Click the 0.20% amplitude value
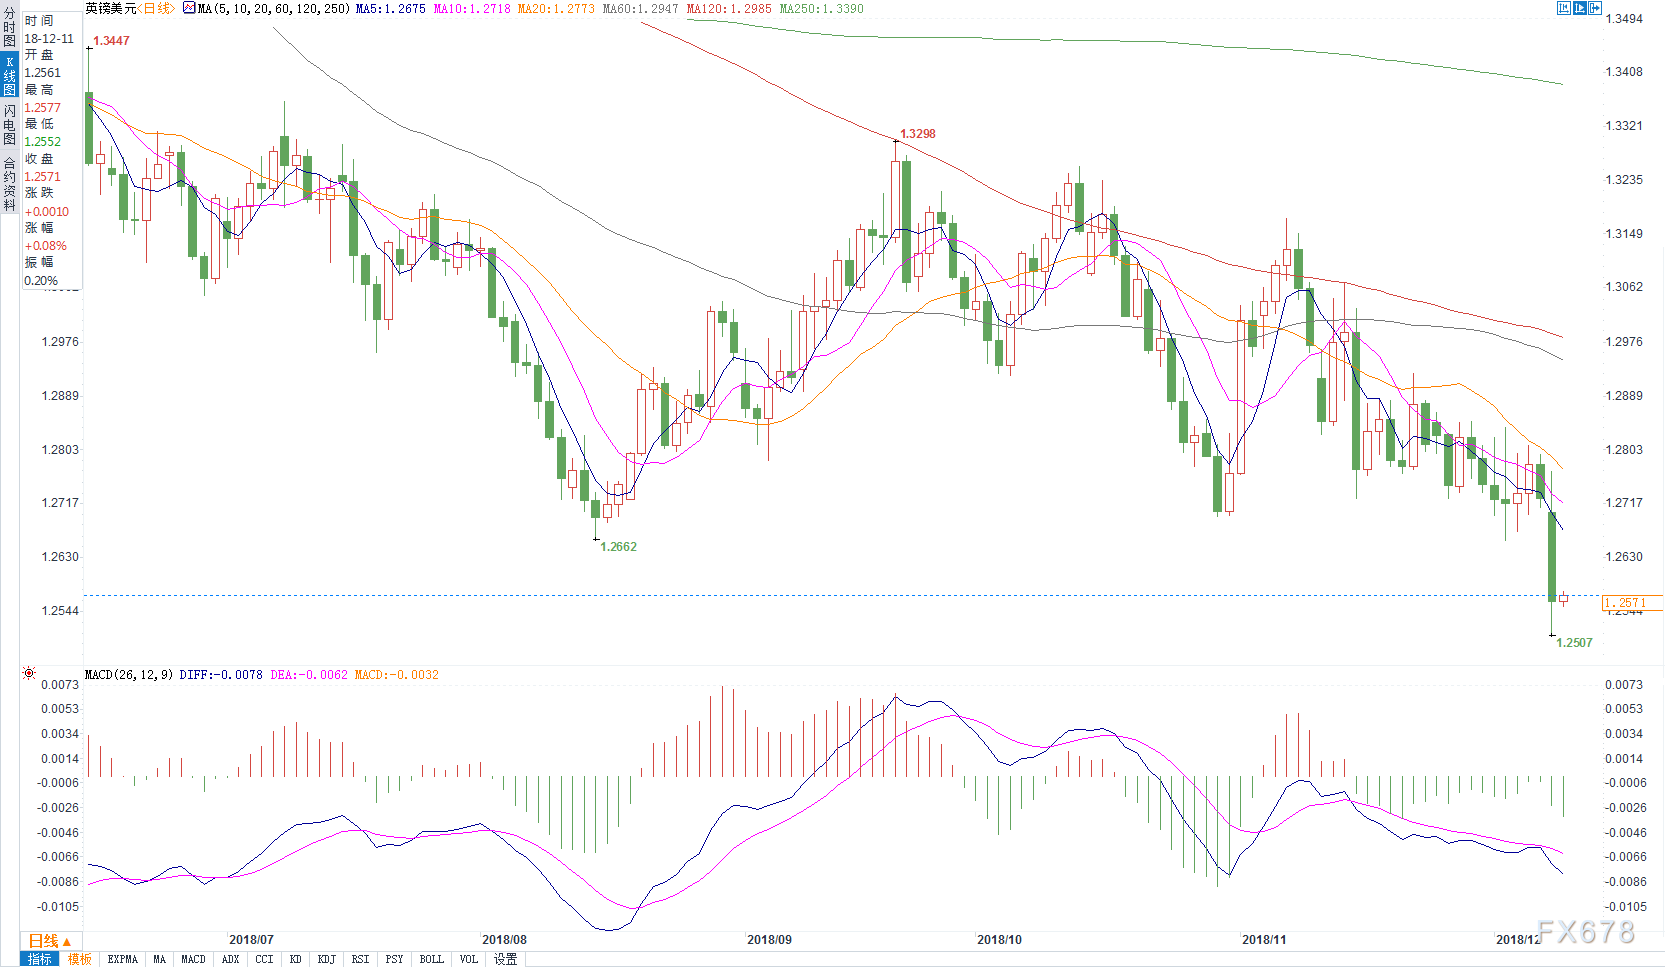 (41, 281)
